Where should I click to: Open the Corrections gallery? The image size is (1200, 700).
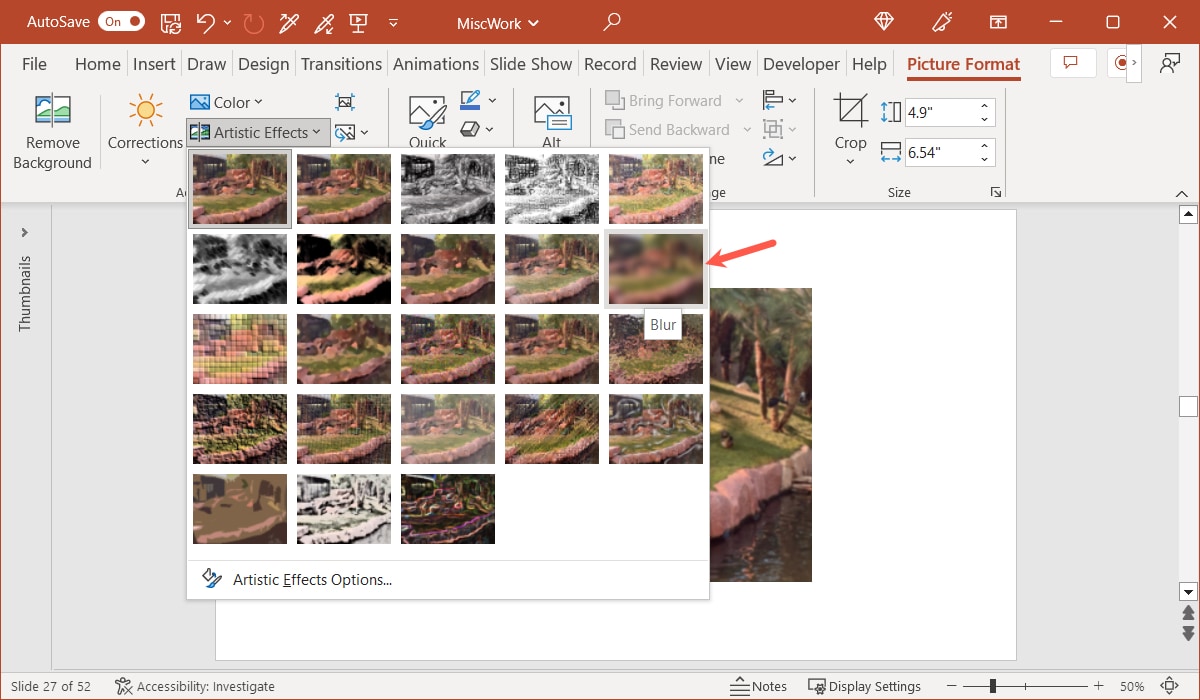[x=144, y=131]
